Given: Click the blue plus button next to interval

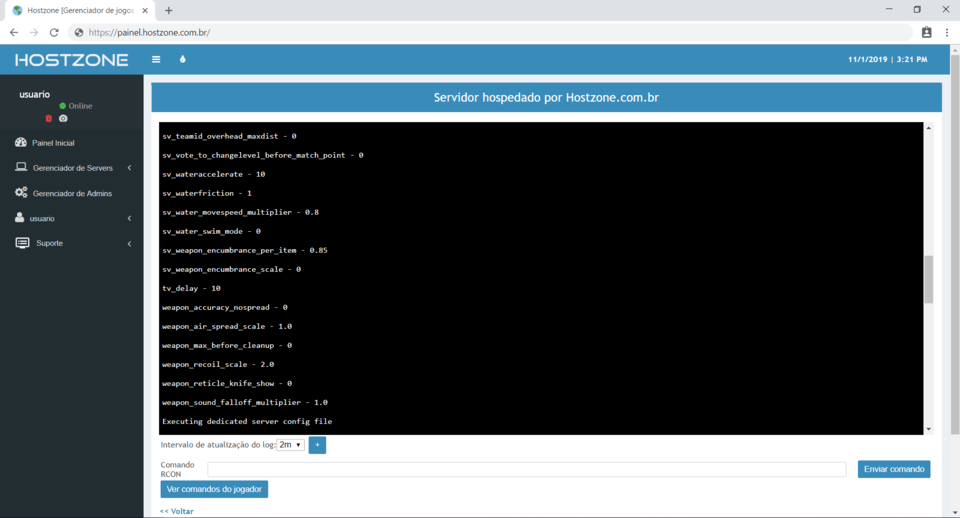Looking at the screenshot, I should 317,445.
